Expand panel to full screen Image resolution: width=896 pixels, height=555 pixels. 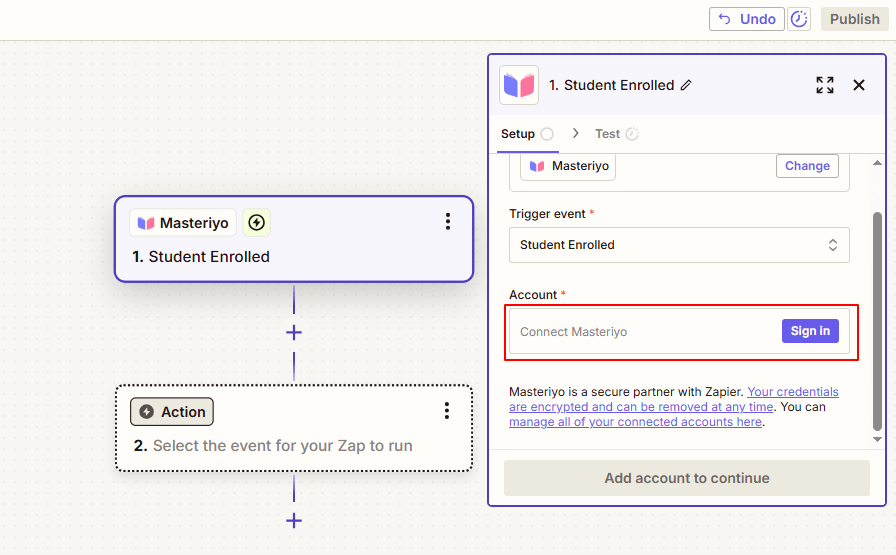825,85
